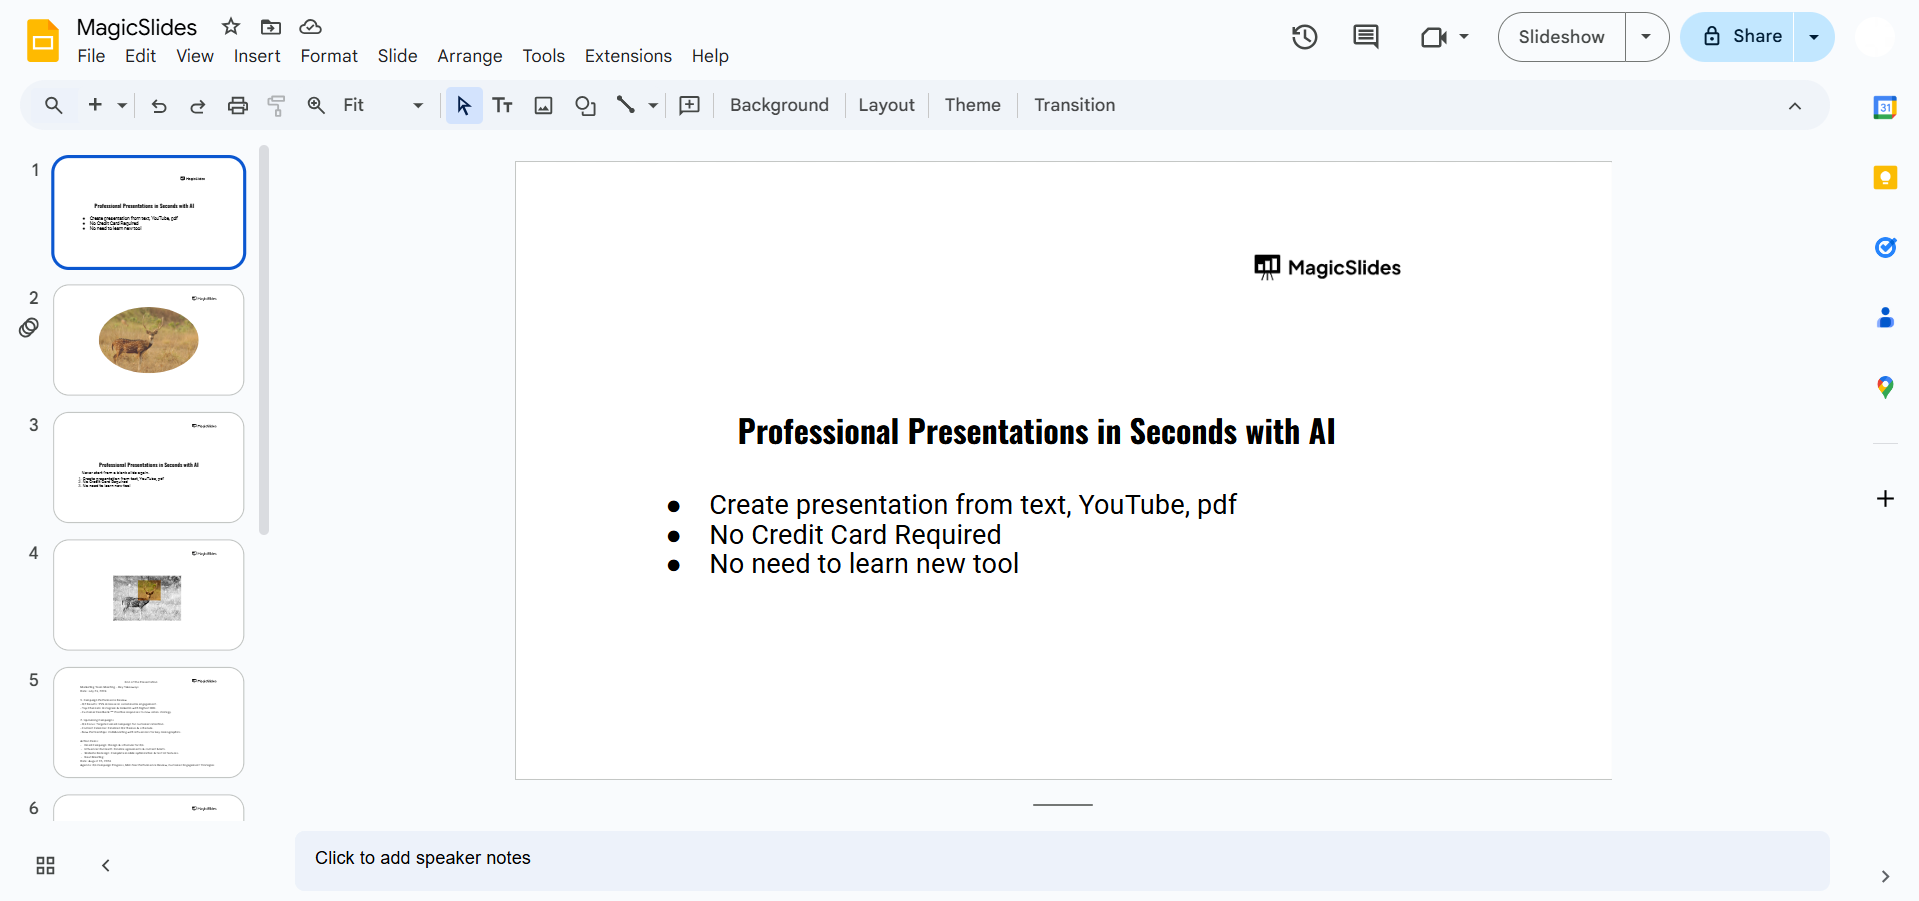This screenshot has height=901, width=1919.
Task: Open the Insert menu
Action: tap(256, 56)
